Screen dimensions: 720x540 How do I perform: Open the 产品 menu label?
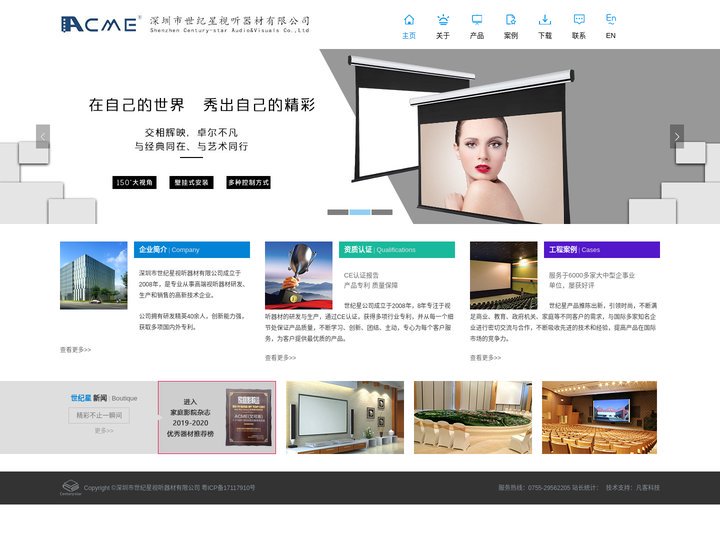pos(477,35)
